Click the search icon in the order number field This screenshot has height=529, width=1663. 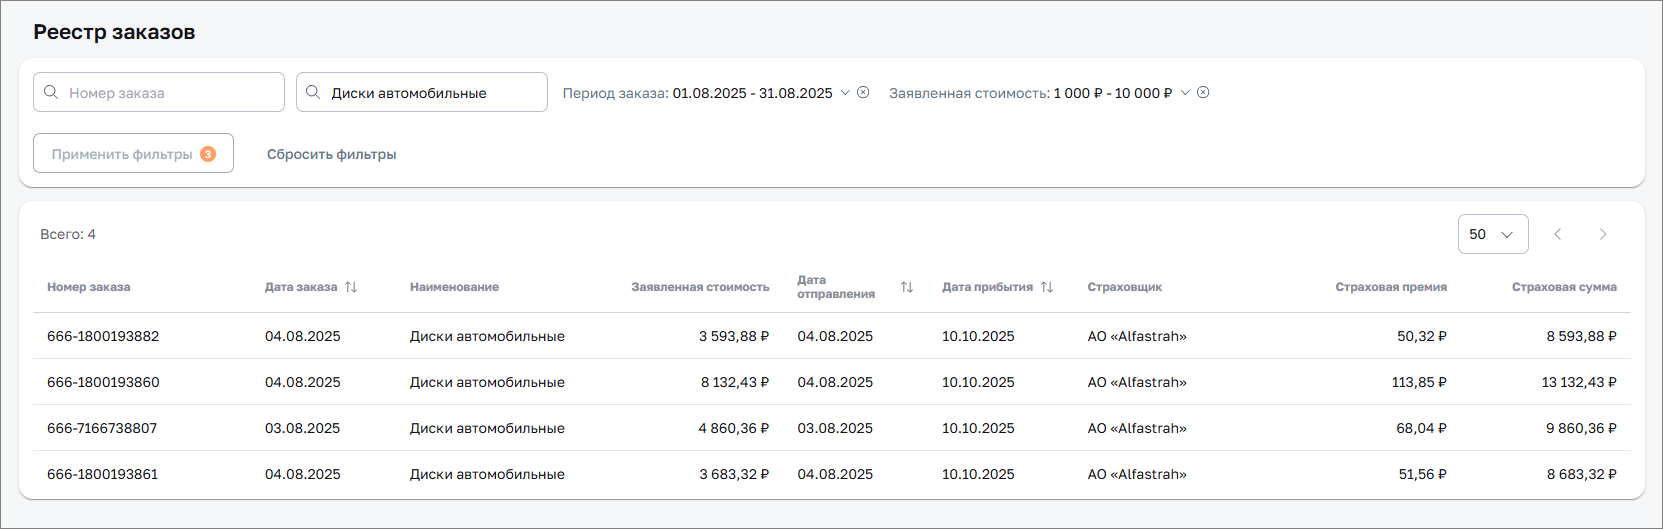51,92
